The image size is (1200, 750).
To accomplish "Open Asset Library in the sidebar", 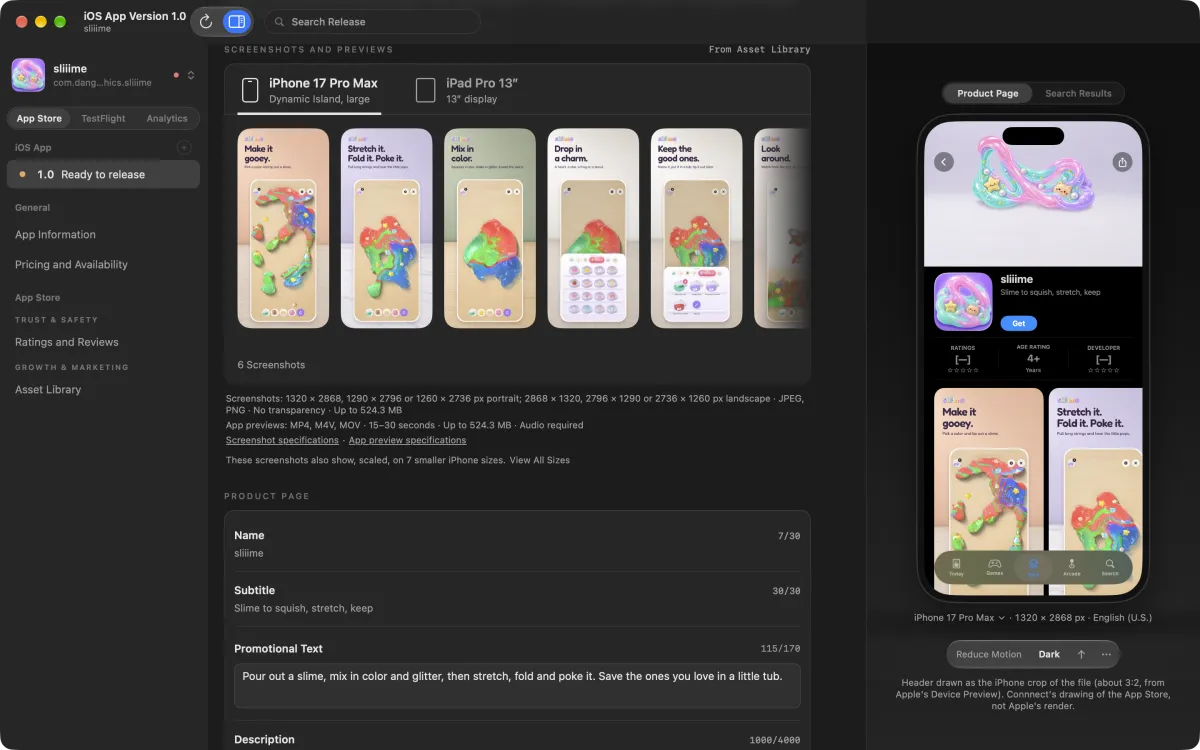I will pos(48,389).
